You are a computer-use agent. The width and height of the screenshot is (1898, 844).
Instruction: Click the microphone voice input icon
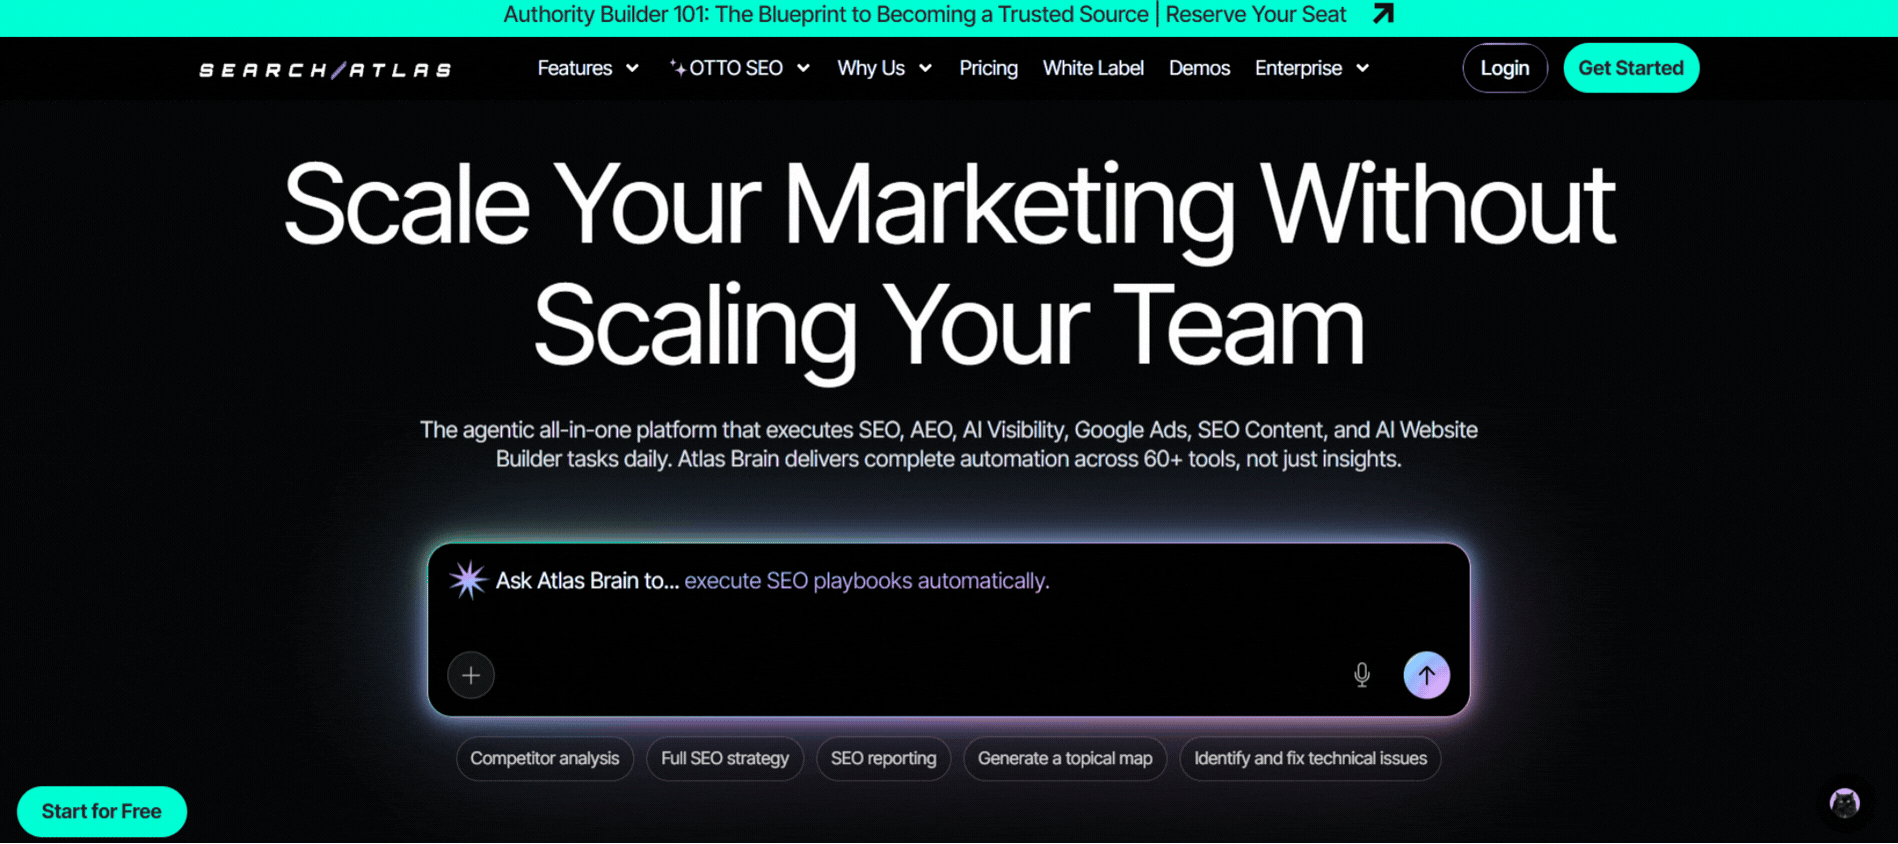(1361, 675)
